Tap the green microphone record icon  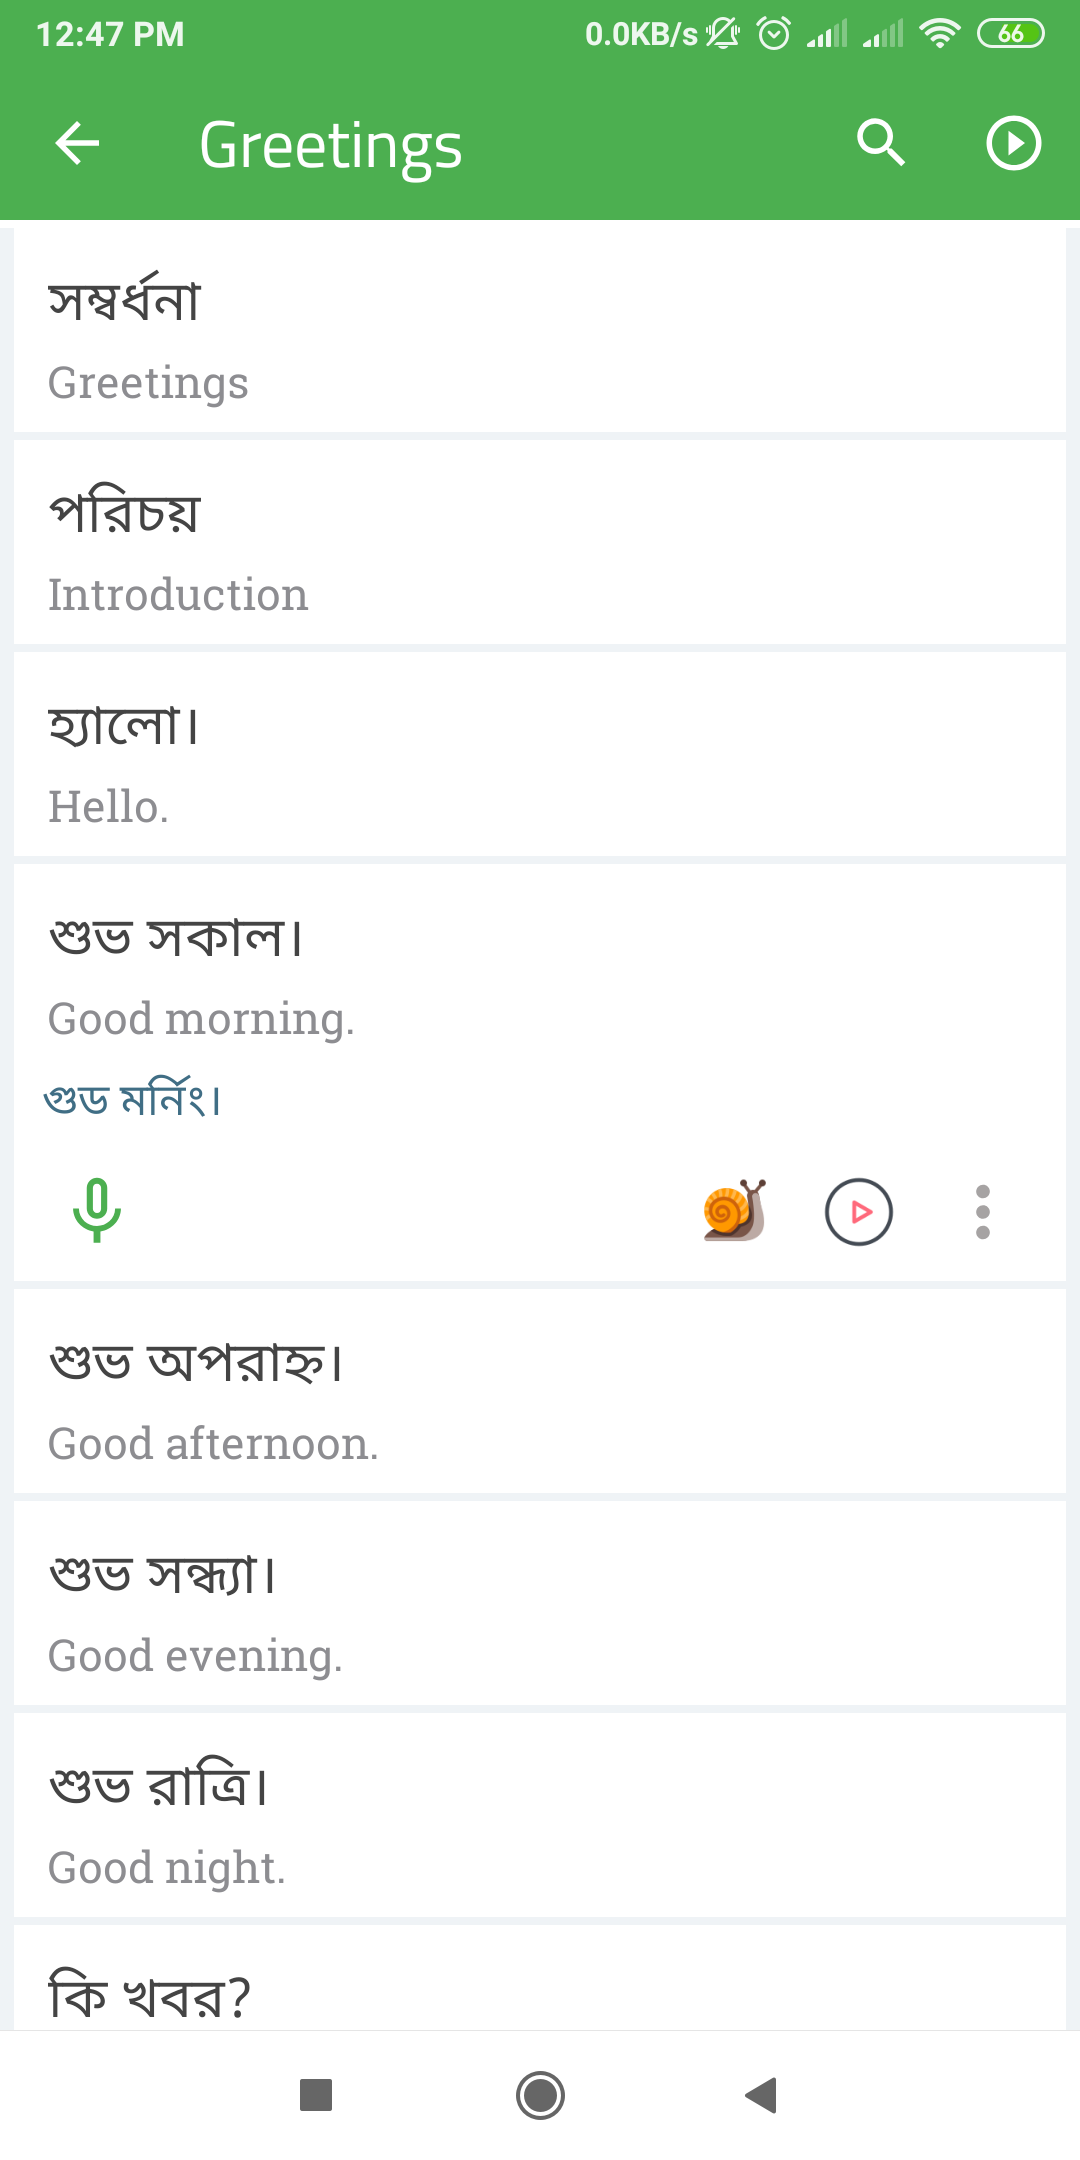point(97,1210)
